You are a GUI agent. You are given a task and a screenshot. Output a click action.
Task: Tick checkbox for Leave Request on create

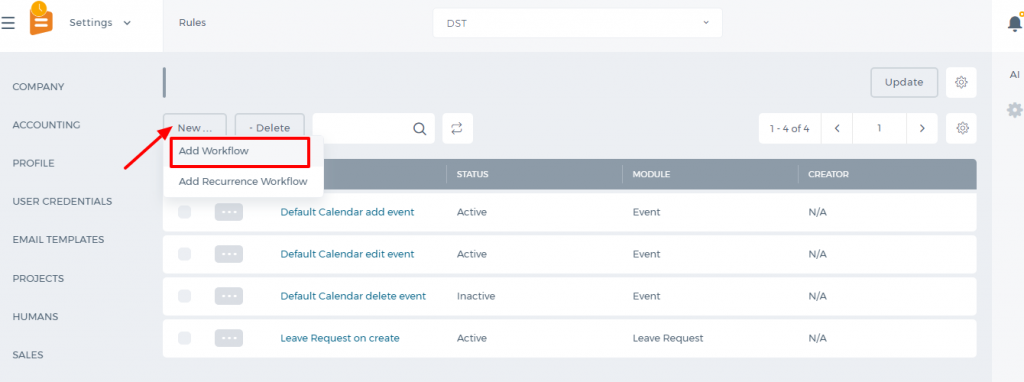click(x=185, y=338)
